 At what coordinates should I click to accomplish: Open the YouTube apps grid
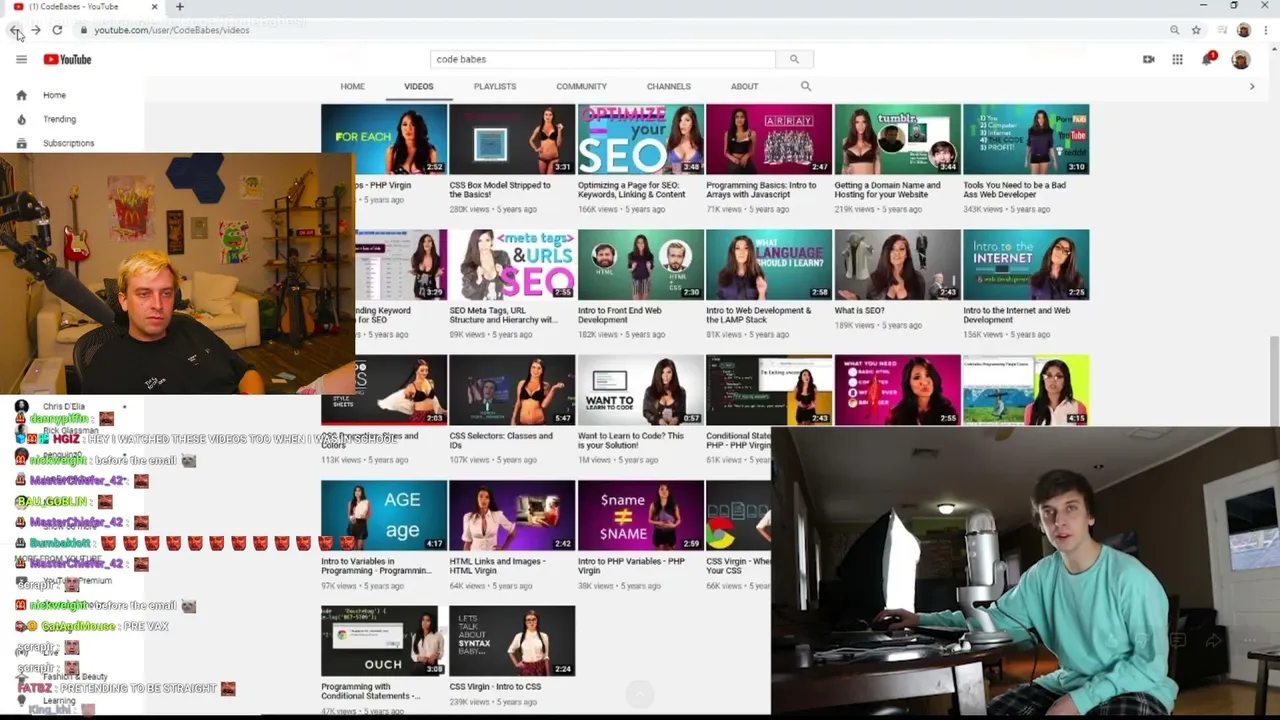1178,60
